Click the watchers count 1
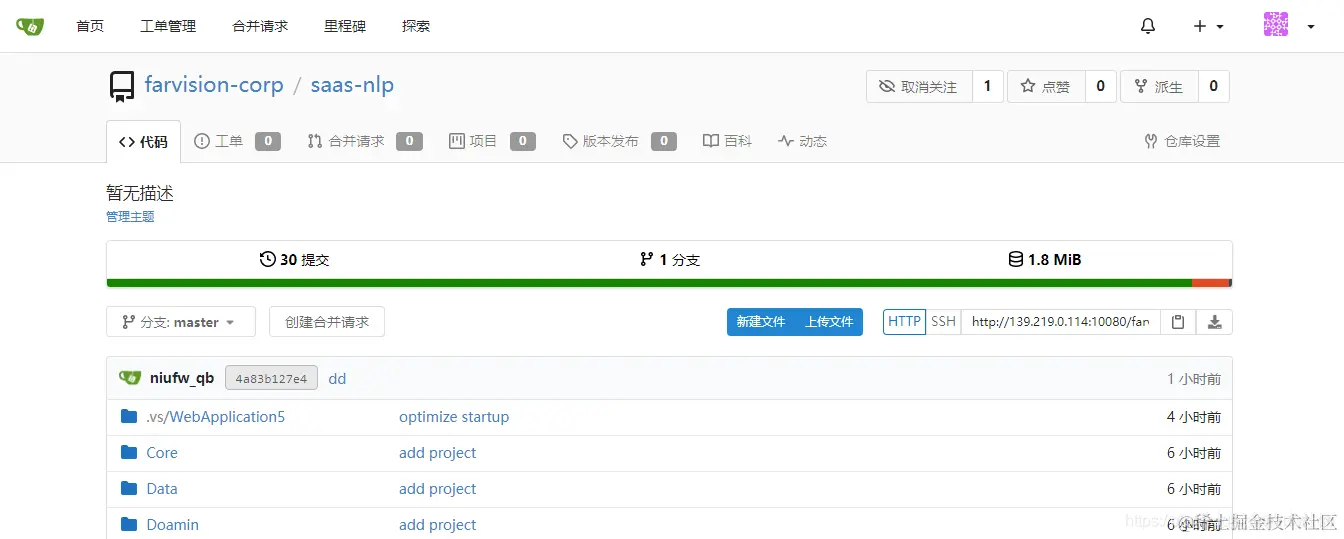This screenshot has width=1344, height=539. (x=988, y=86)
